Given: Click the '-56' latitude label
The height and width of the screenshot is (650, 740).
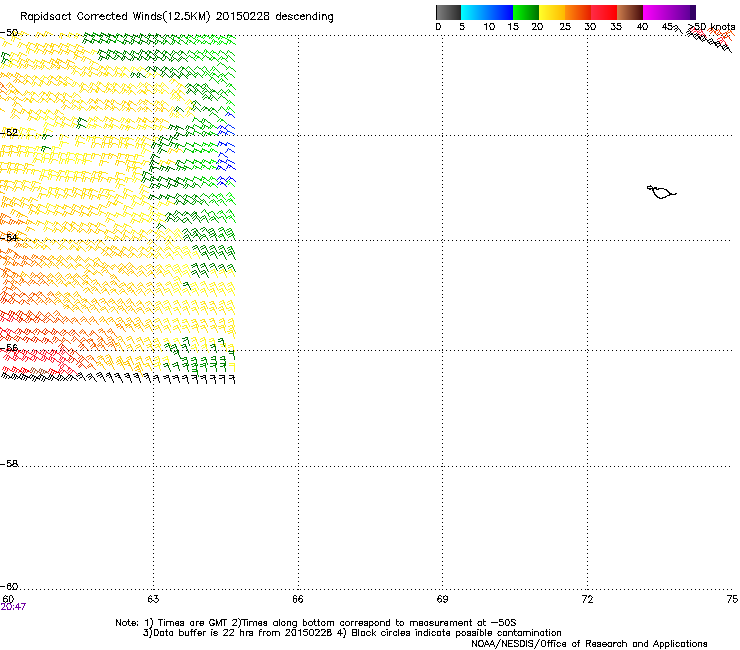Looking at the screenshot, I should point(9,347).
